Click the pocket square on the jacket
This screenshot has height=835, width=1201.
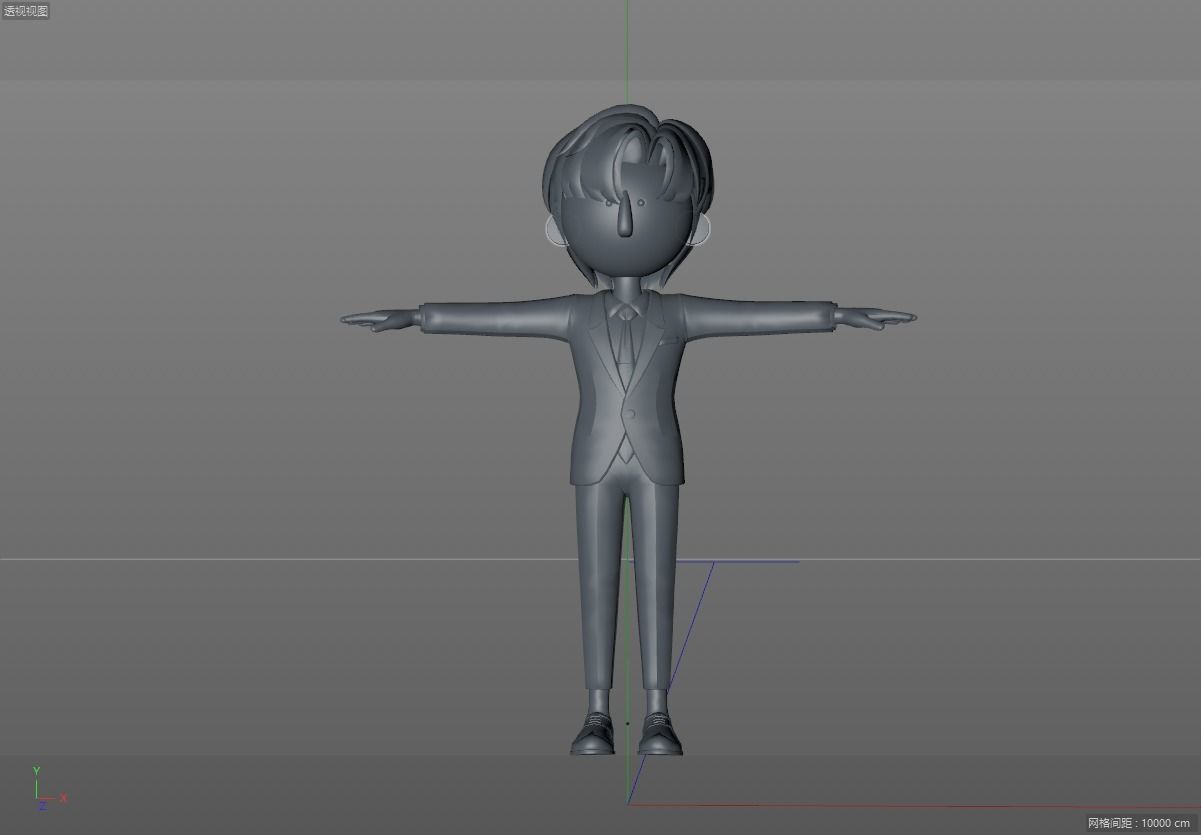coord(667,343)
